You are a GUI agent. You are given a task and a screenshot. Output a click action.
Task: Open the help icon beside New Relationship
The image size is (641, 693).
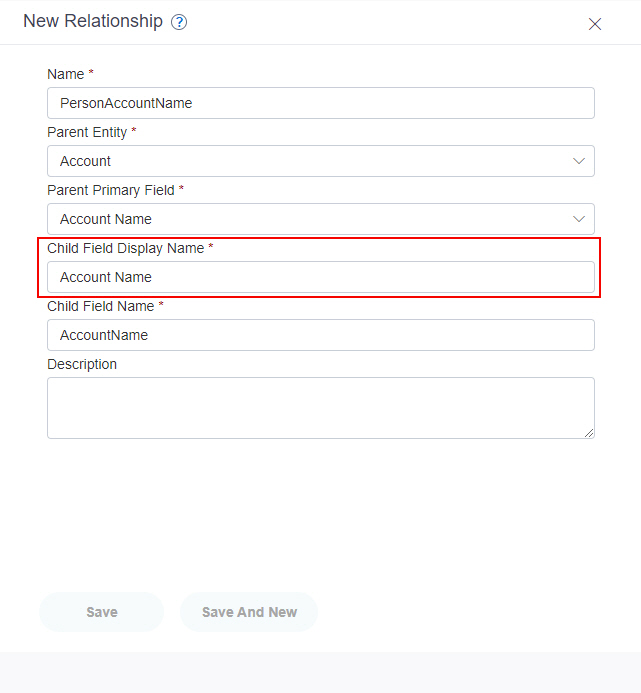tap(179, 22)
